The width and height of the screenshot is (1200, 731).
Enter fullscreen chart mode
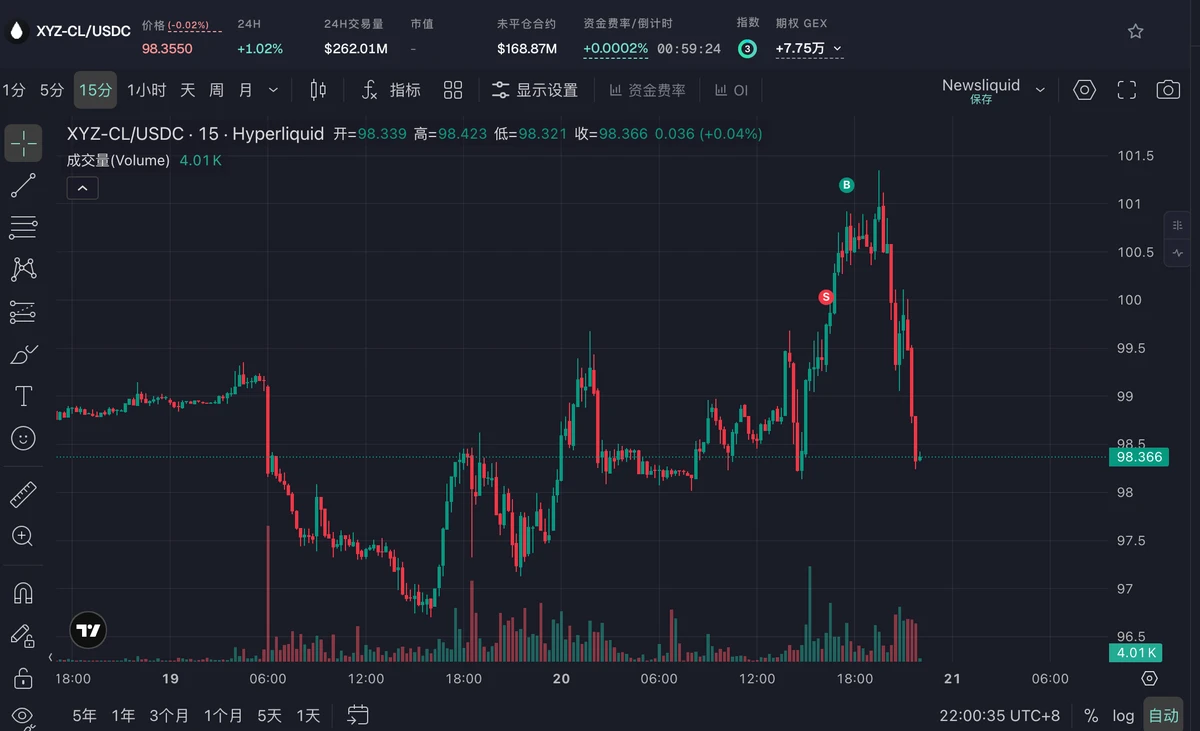(1126, 90)
